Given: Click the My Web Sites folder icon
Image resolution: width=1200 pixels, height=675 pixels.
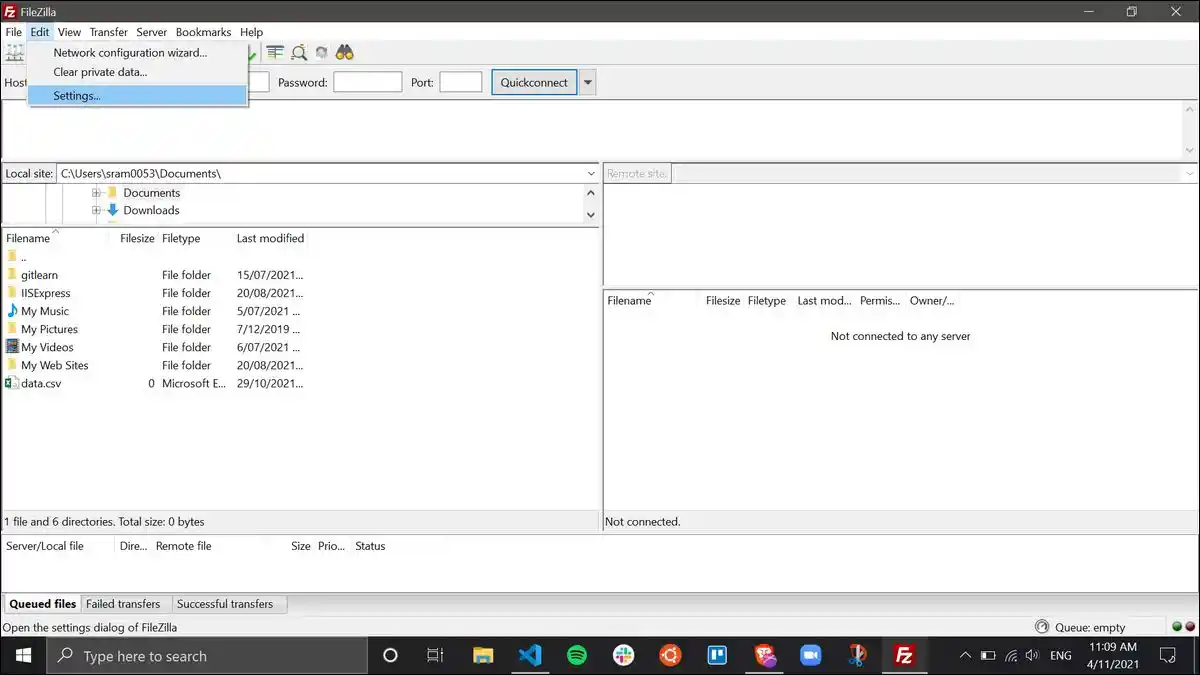Looking at the screenshot, I should pyautogui.click(x=12, y=365).
